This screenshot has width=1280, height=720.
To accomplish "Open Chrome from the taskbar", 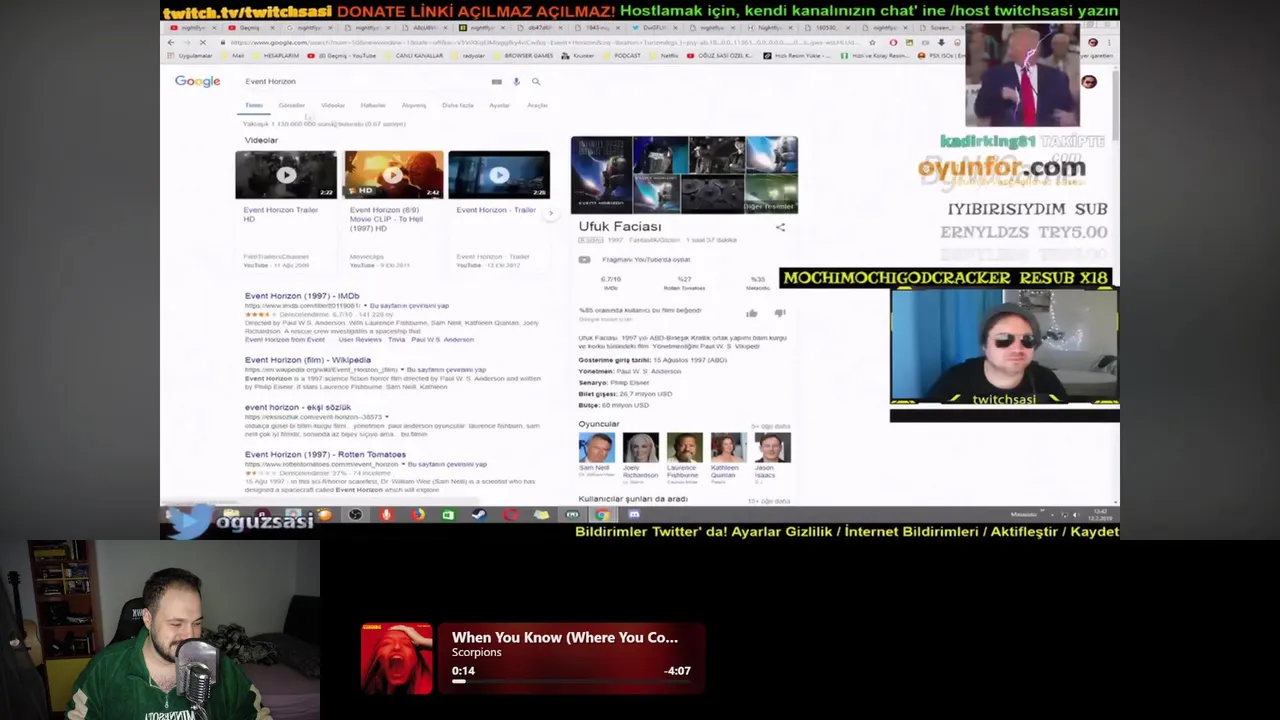I will tap(603, 515).
